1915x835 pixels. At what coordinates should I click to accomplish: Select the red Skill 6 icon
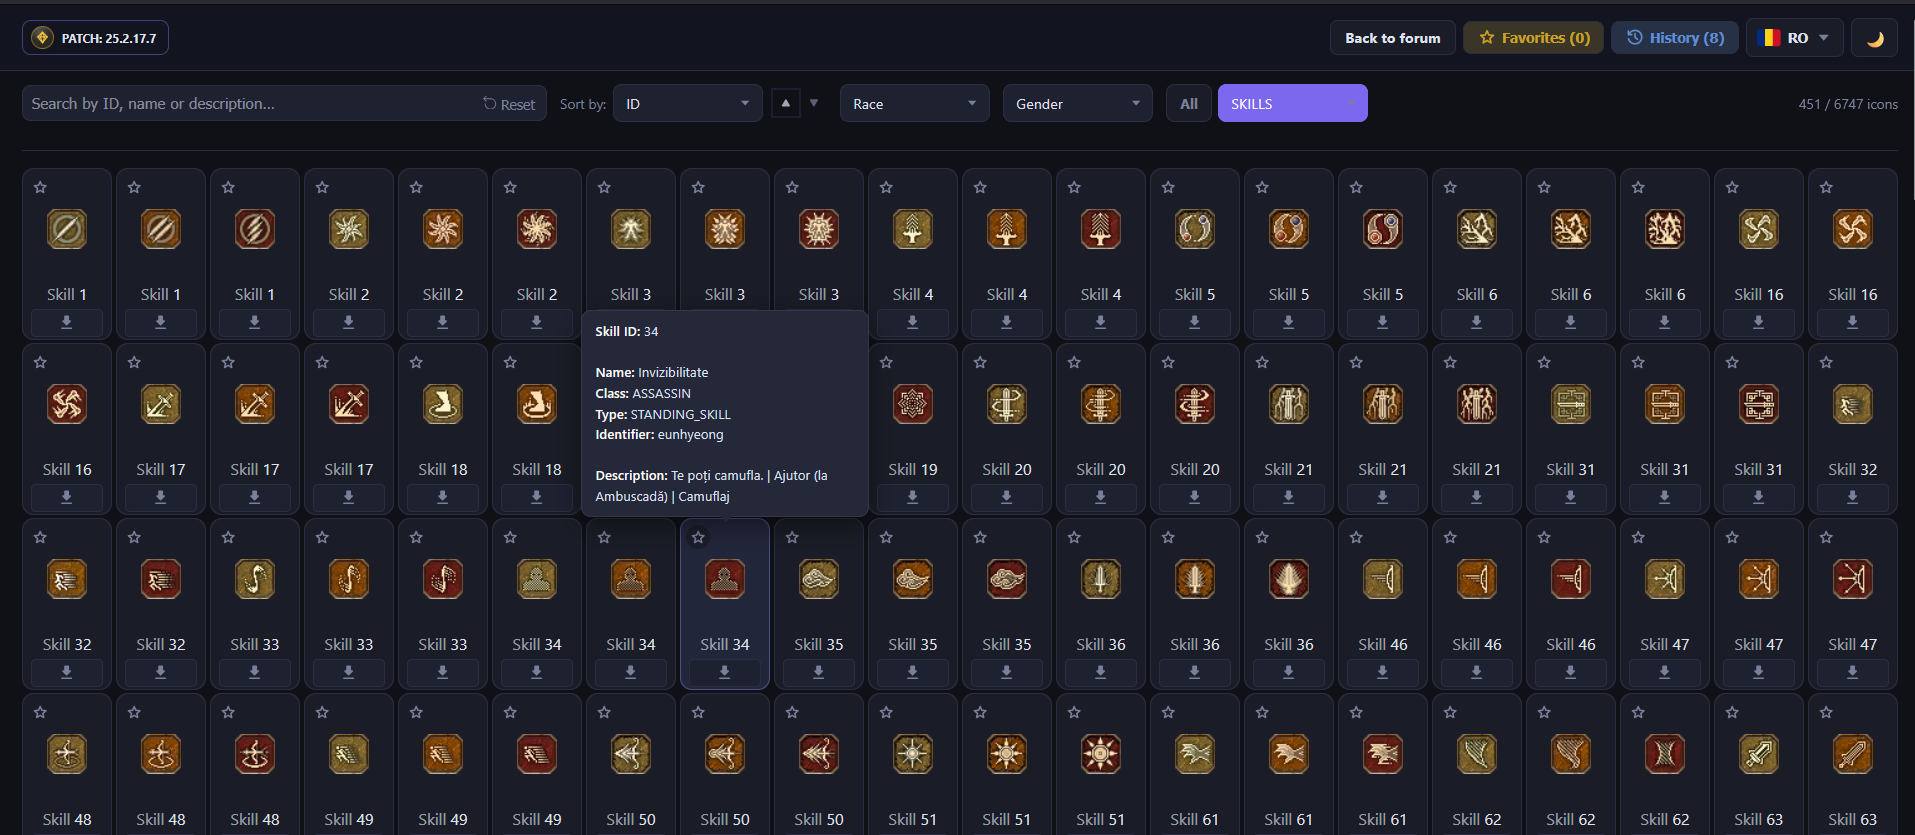(1665, 229)
